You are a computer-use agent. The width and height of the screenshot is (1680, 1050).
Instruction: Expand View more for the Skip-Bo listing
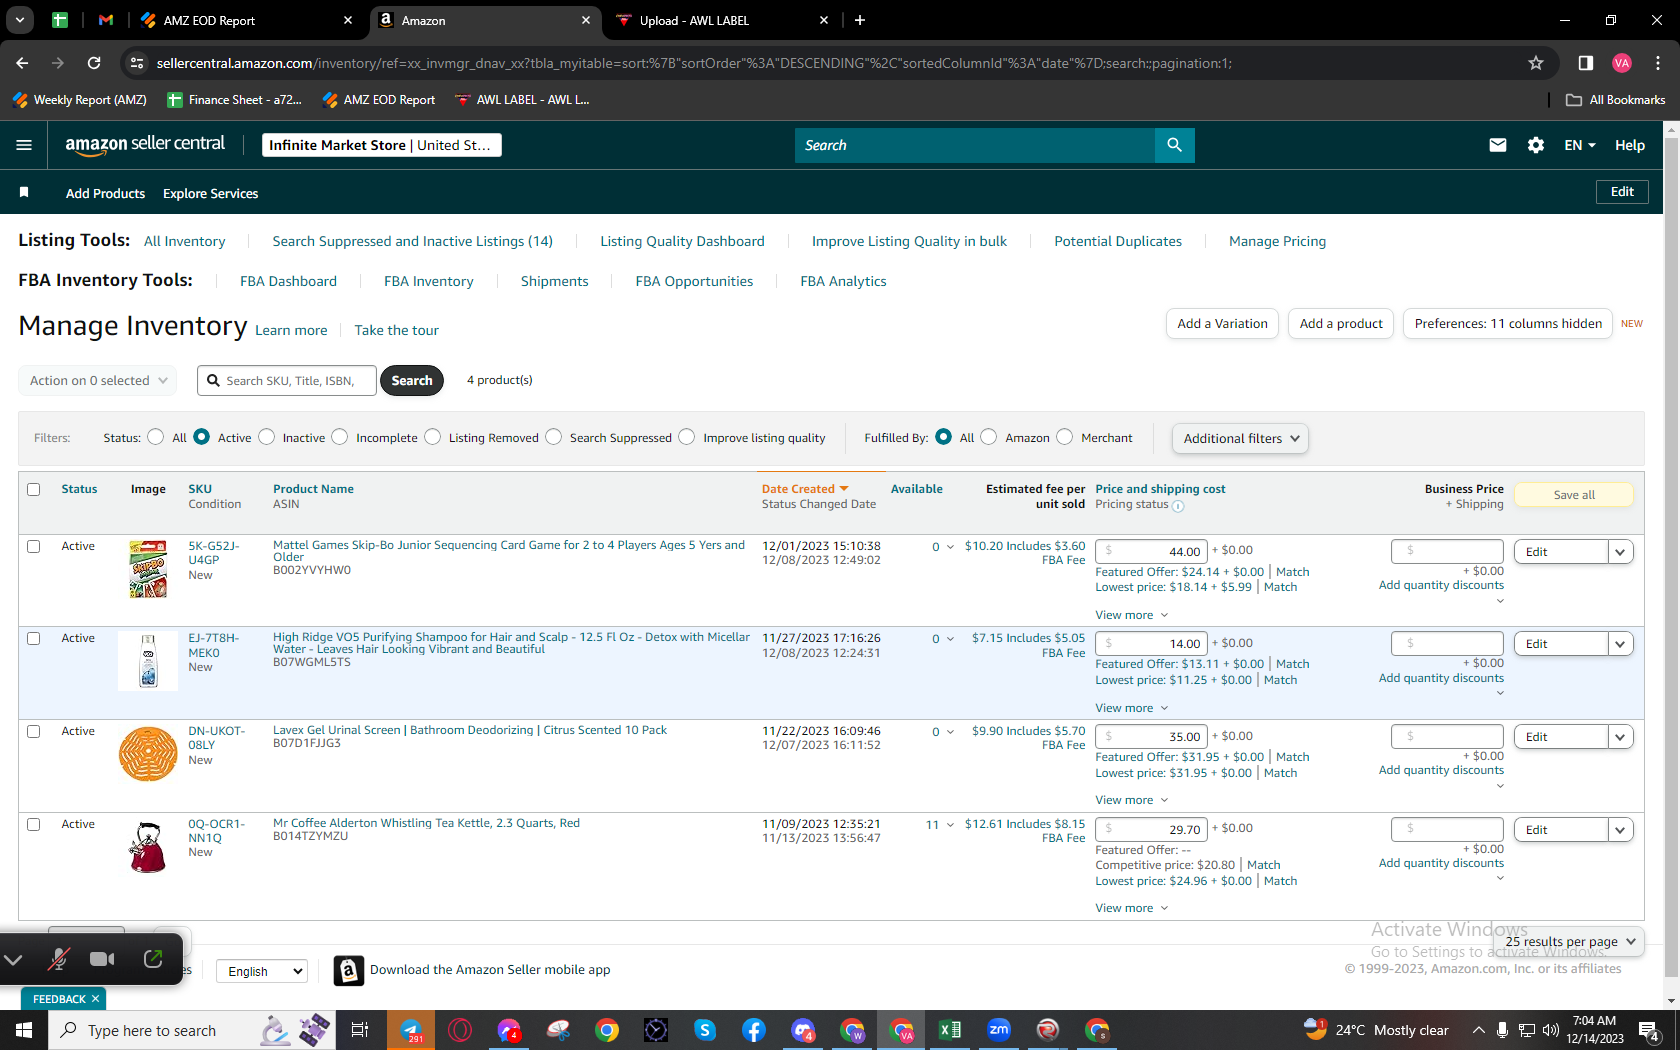[x=1131, y=615]
